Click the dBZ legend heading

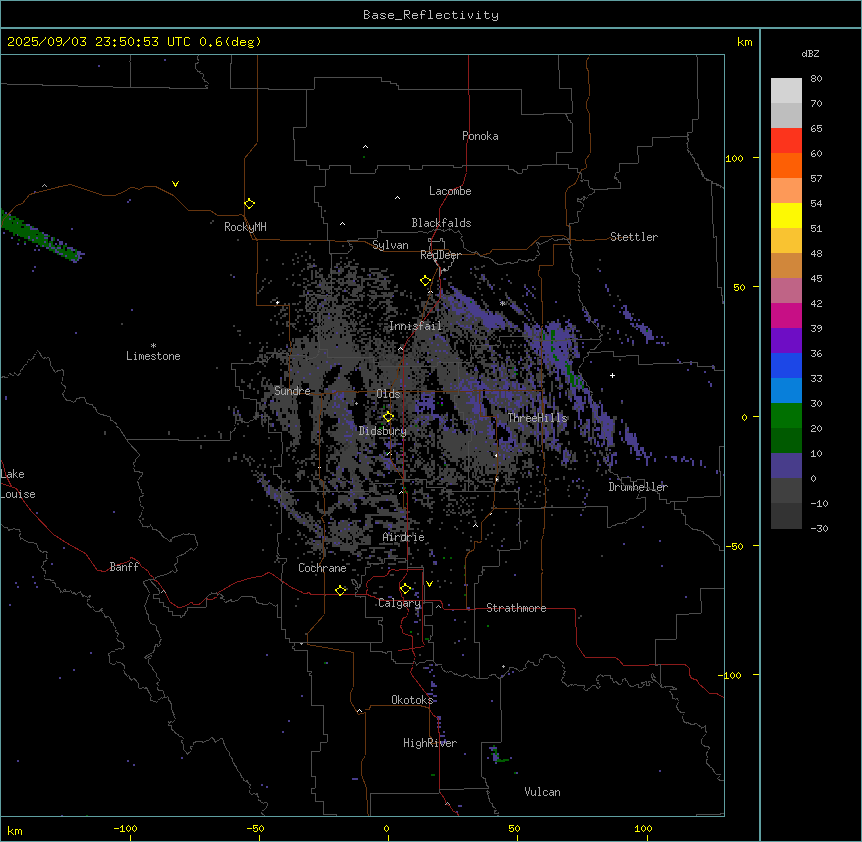click(810, 53)
